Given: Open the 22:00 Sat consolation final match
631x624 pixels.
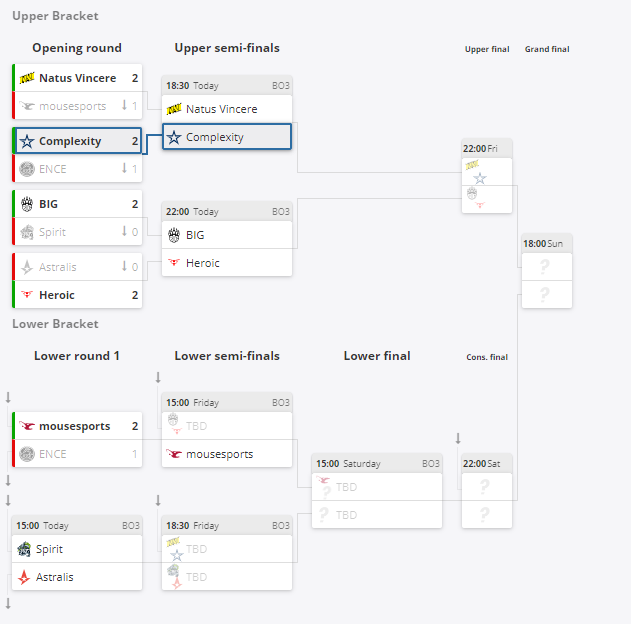Looking at the screenshot, I should tap(487, 464).
